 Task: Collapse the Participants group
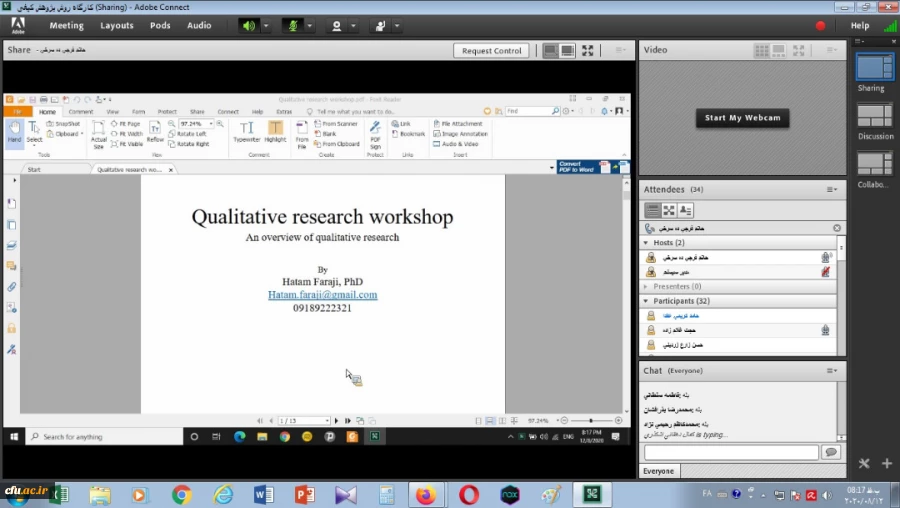coord(647,301)
